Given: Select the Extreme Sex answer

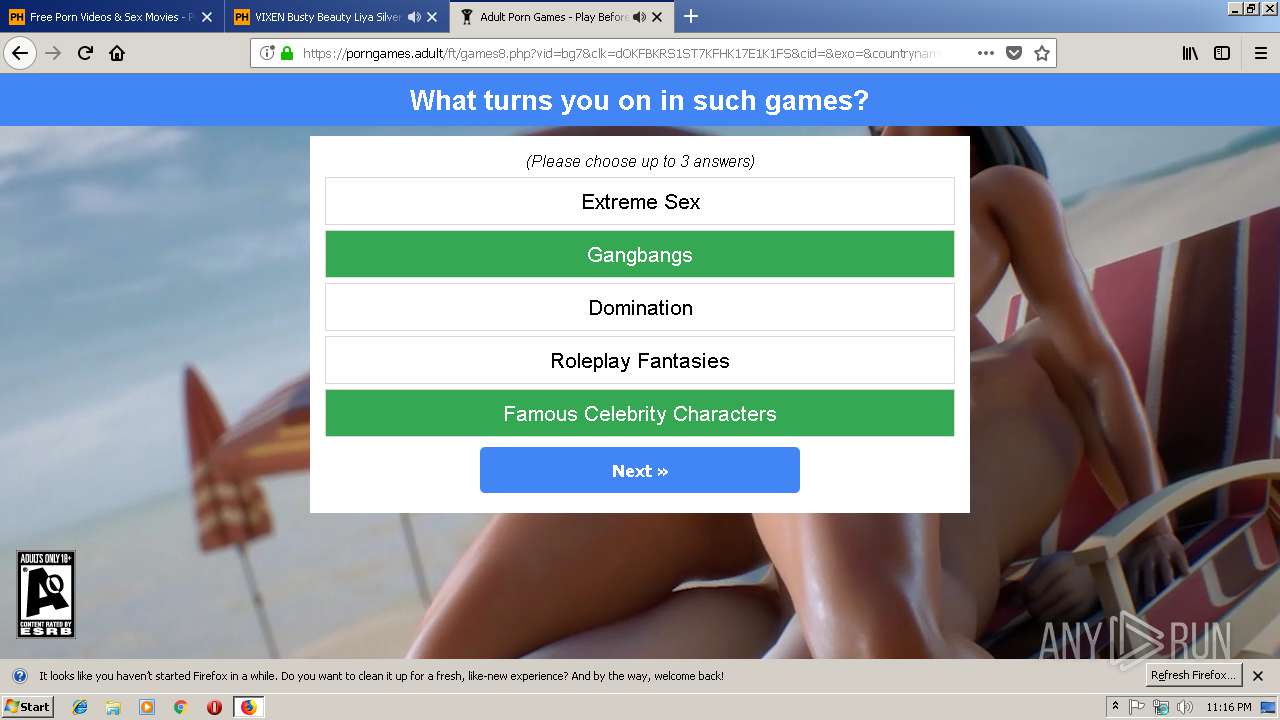Looking at the screenshot, I should 640,201.
